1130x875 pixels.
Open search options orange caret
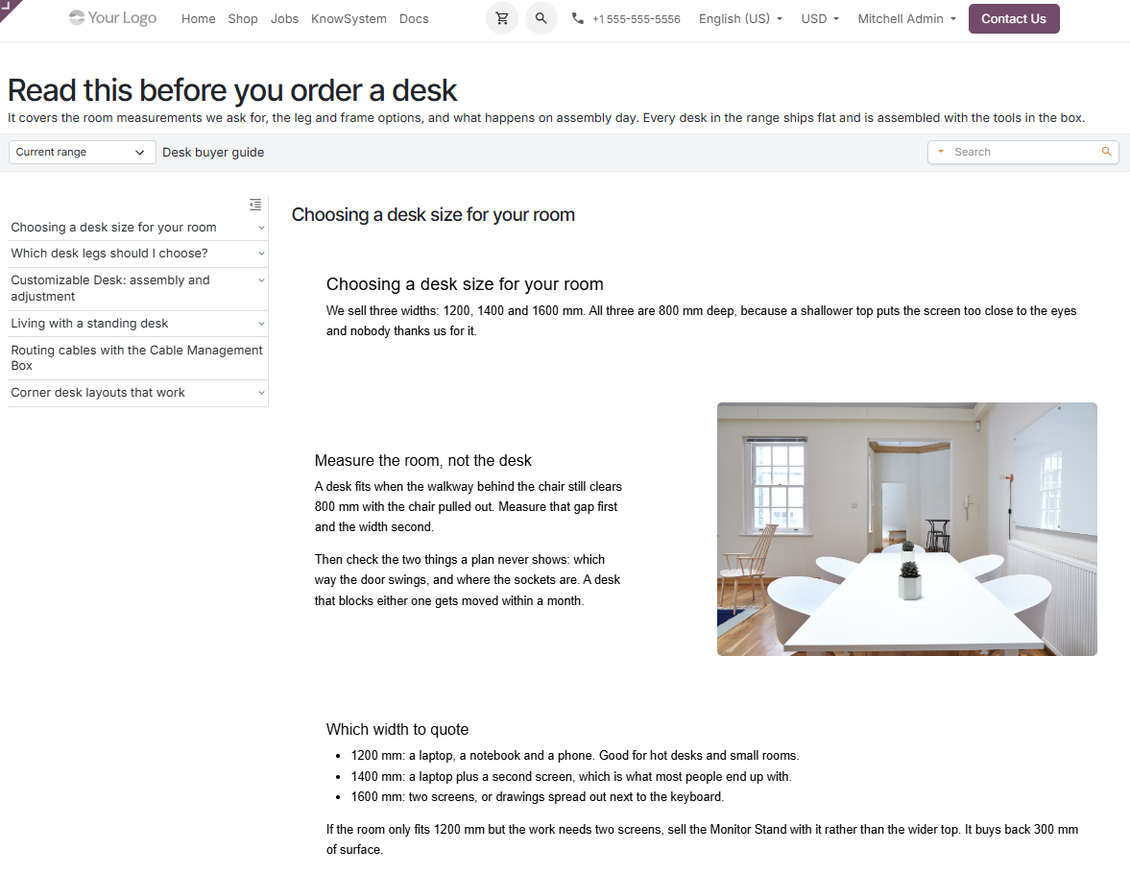(940, 151)
